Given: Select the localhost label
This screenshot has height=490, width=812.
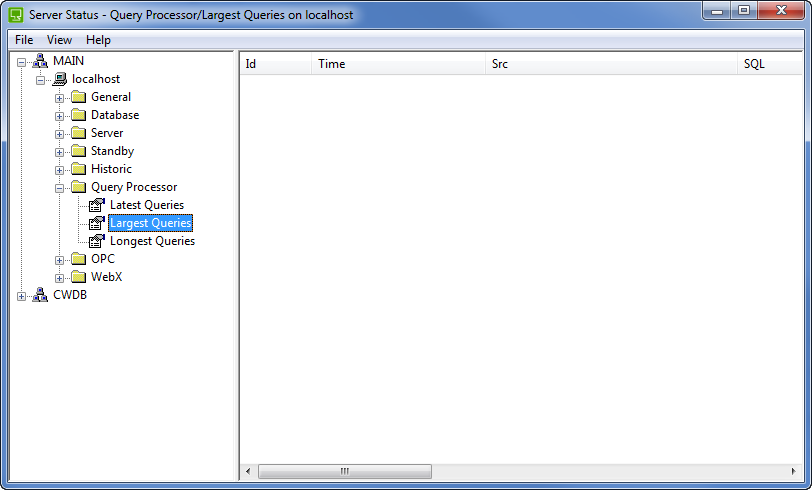Looking at the screenshot, I should [96, 79].
